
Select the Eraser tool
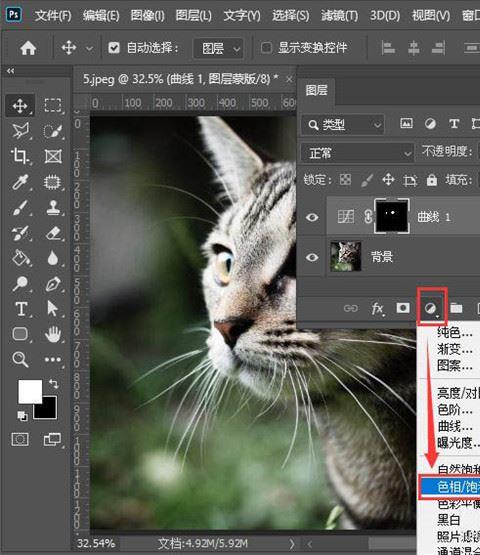[53, 233]
